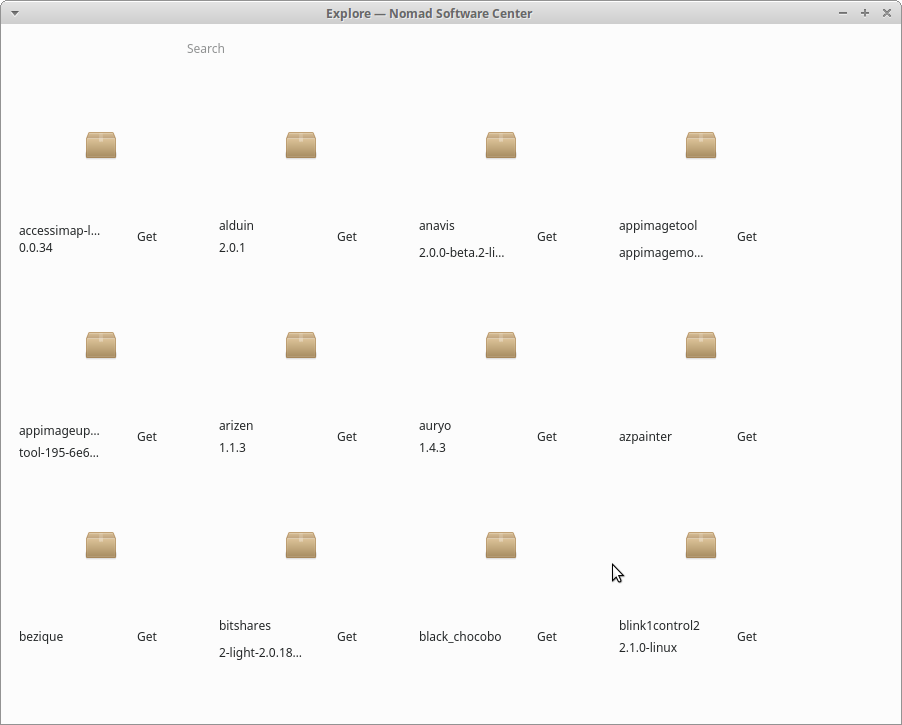902x725 pixels.
Task: Click the Search input field
Action: [205, 48]
